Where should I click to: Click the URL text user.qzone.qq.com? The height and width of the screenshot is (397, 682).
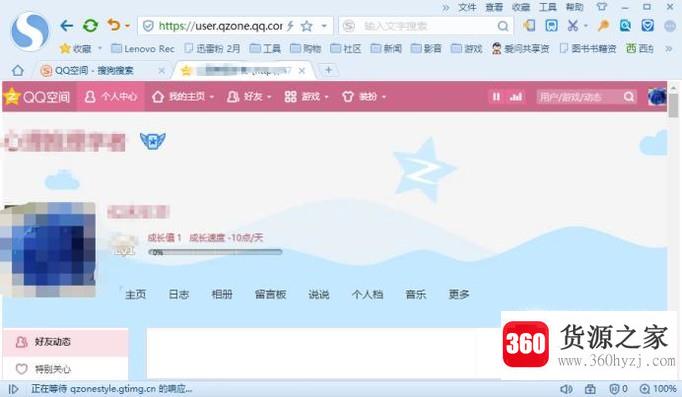(x=238, y=26)
